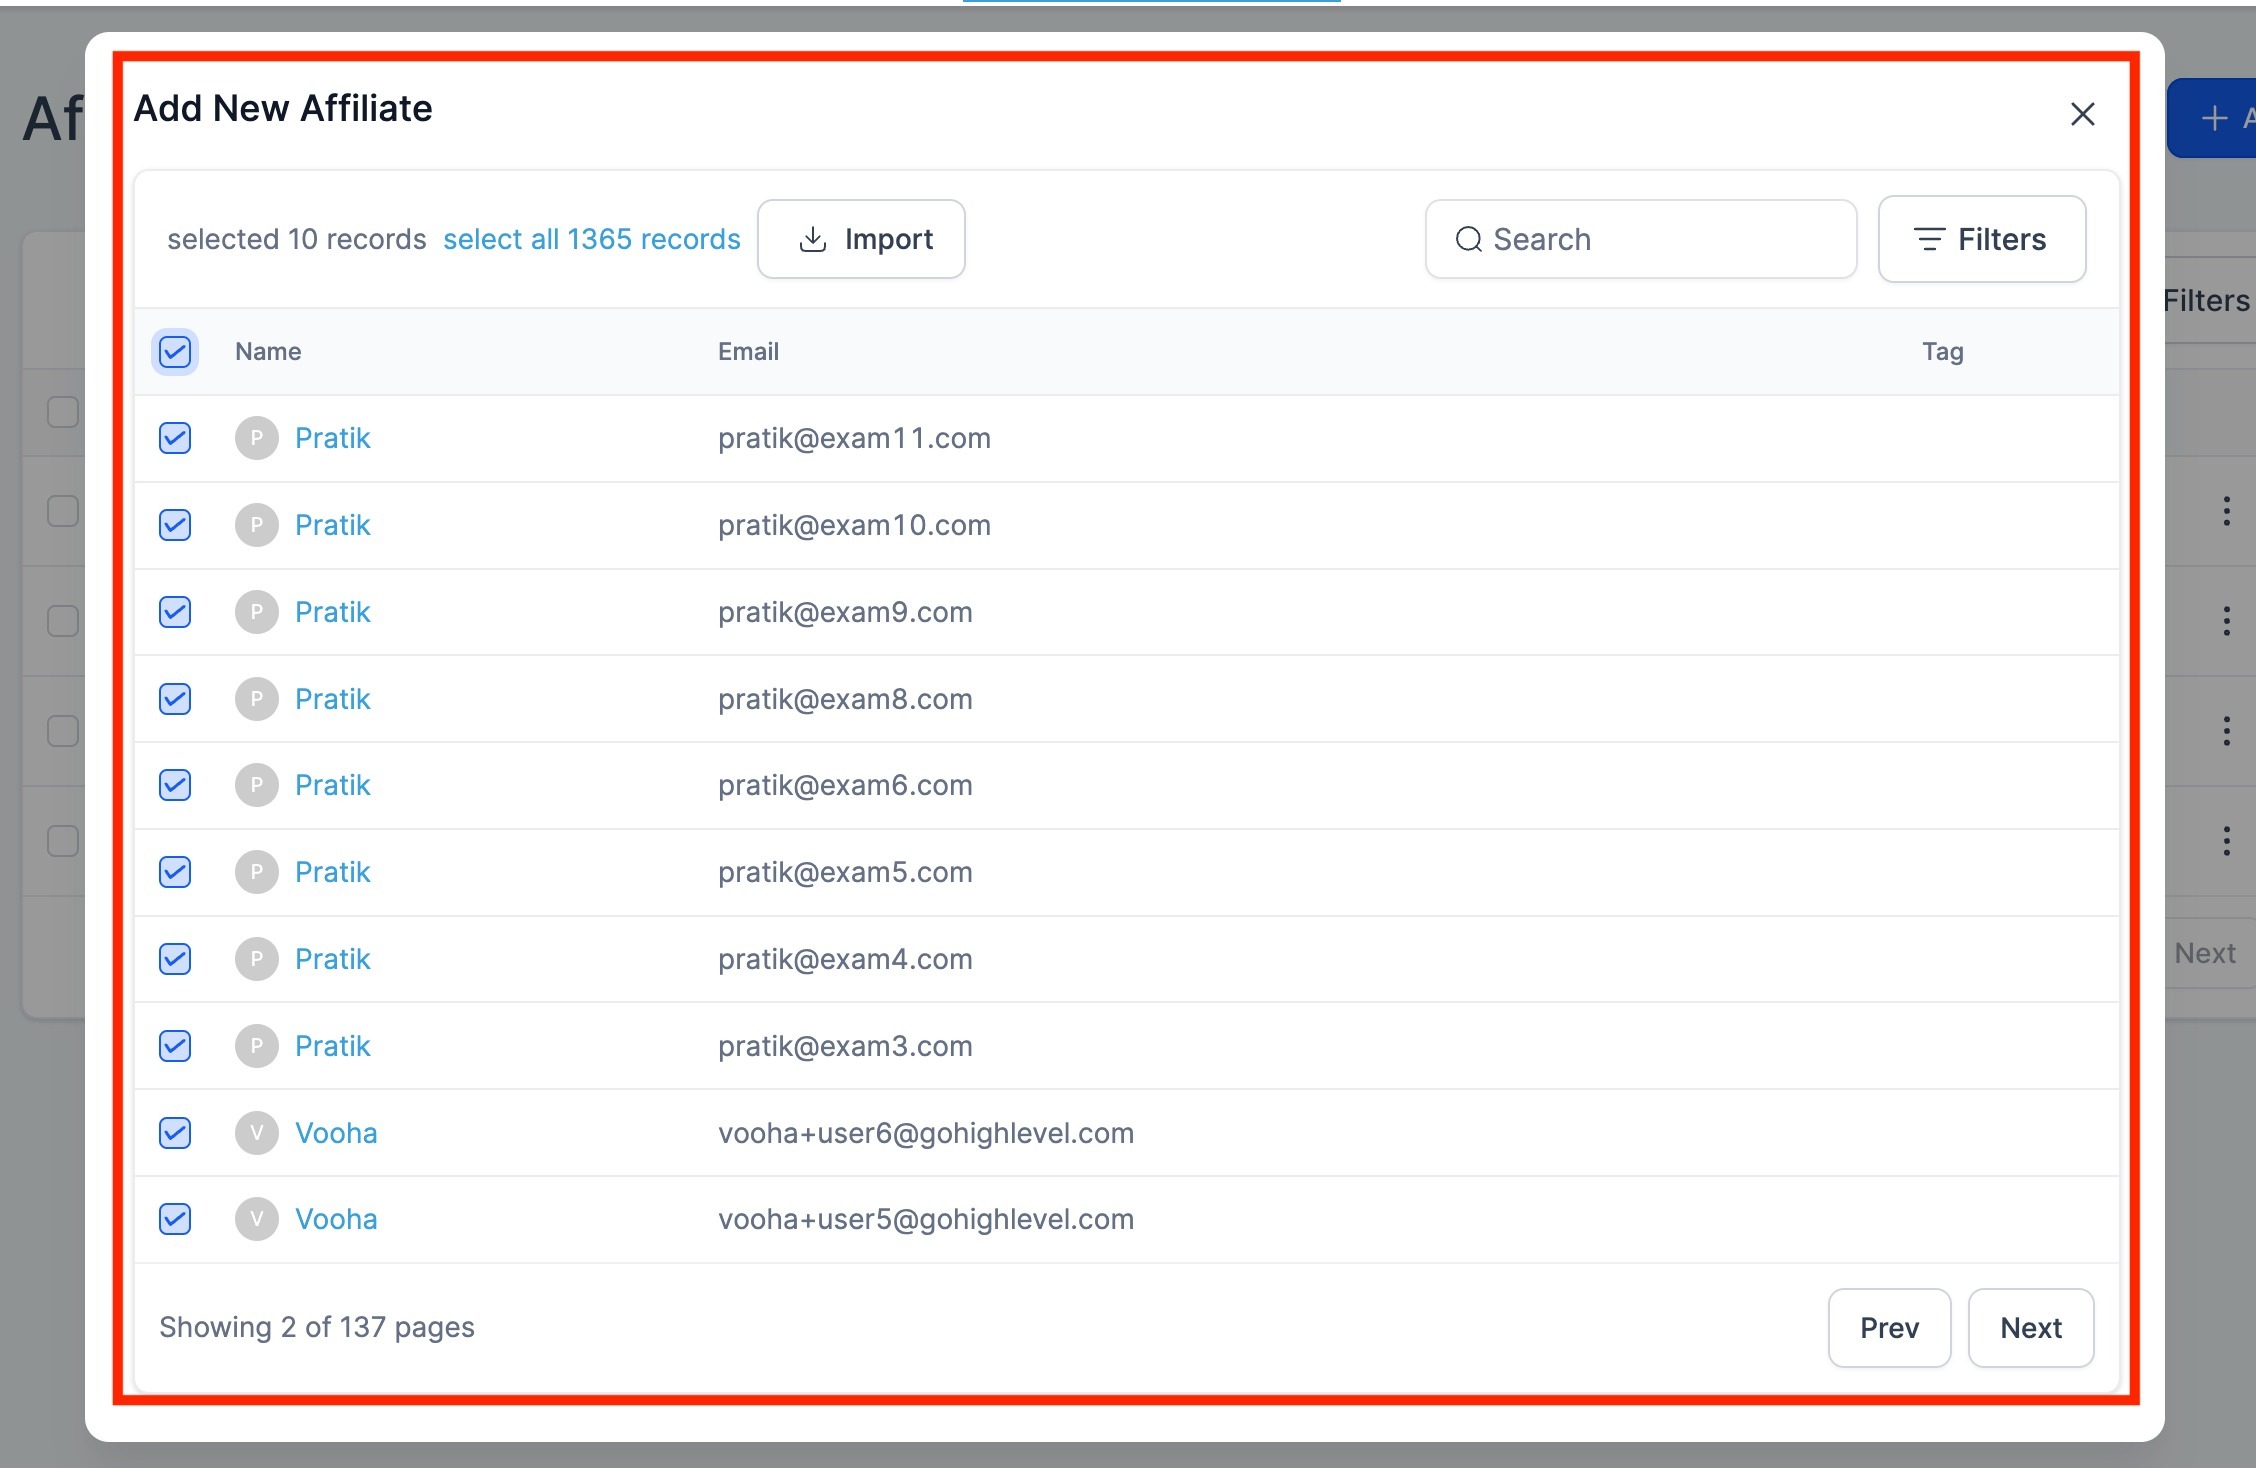2256x1468 pixels.
Task: Click select all 1365 records link
Action: point(592,239)
